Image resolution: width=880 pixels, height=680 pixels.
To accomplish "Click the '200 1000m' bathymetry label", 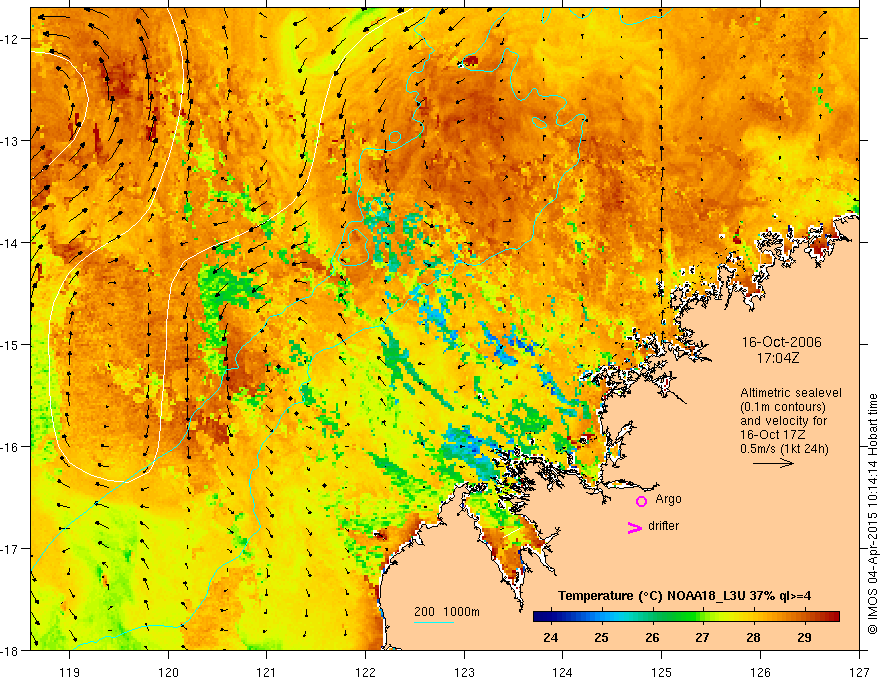I will point(447,612).
